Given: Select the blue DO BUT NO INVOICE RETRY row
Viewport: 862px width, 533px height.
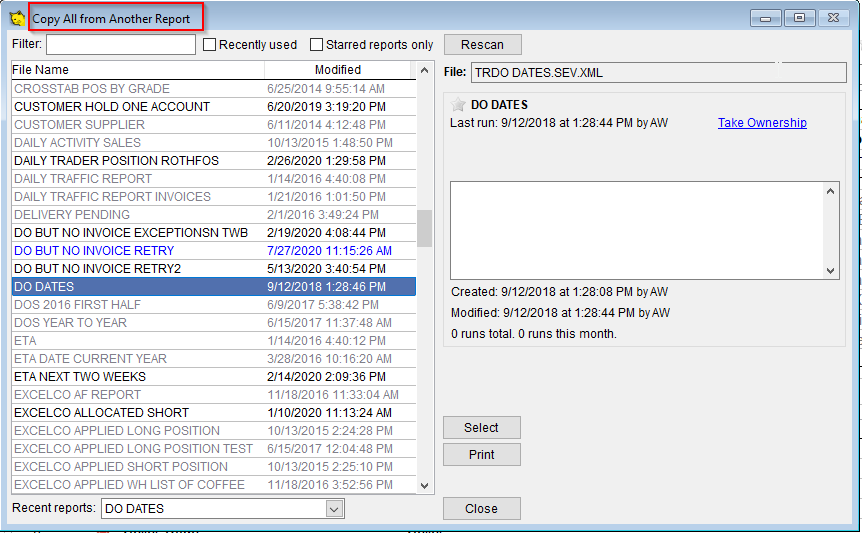Looking at the screenshot, I should tap(214, 251).
